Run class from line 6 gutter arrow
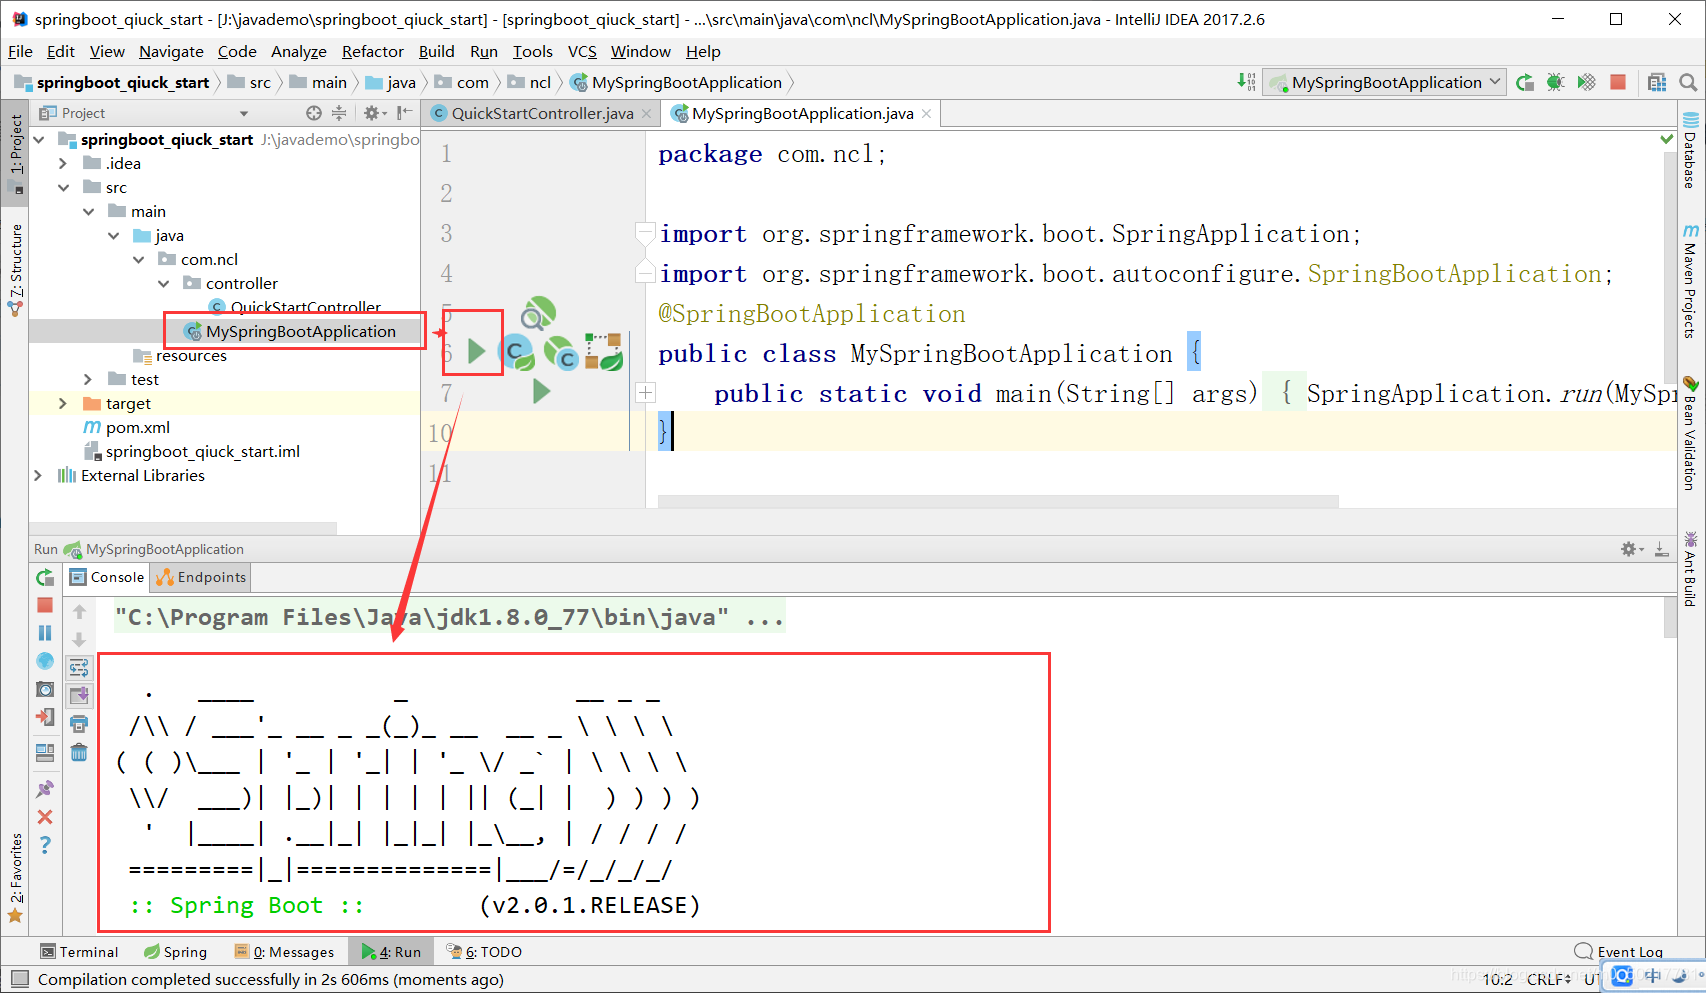The height and width of the screenshot is (993, 1706). [x=476, y=351]
